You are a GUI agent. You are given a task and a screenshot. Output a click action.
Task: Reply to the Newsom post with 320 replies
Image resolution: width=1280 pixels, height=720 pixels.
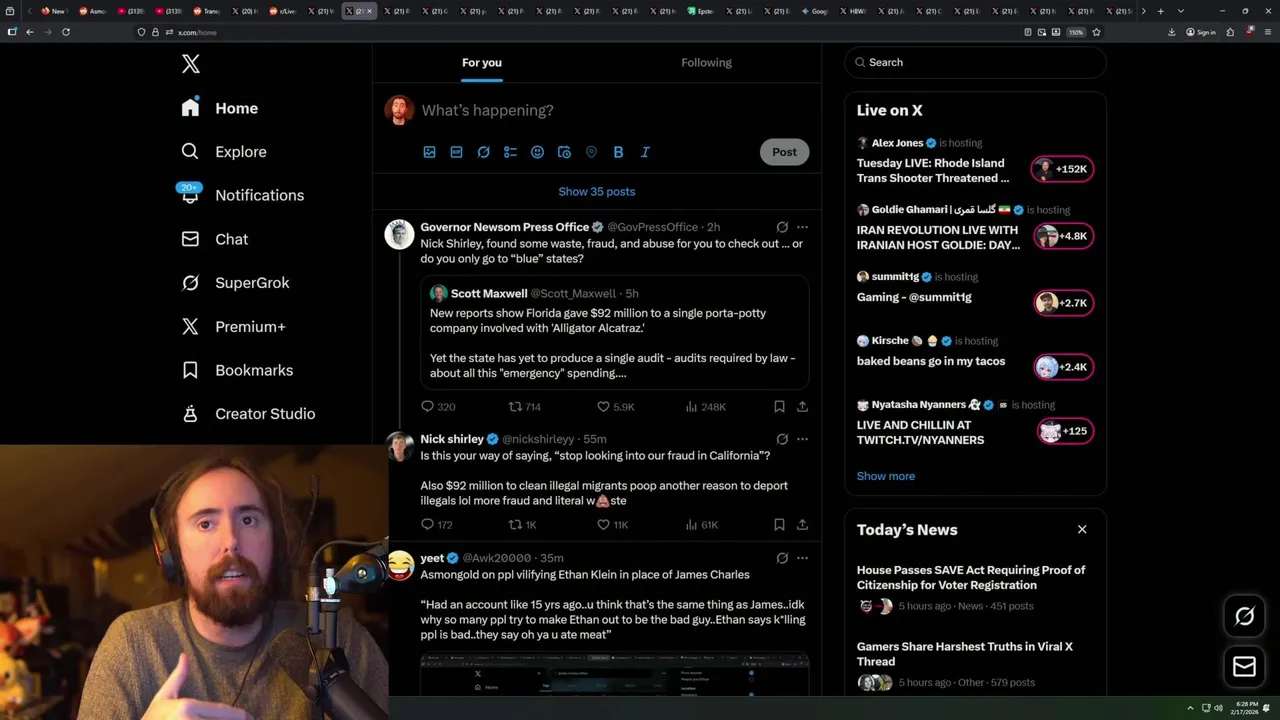coord(438,407)
